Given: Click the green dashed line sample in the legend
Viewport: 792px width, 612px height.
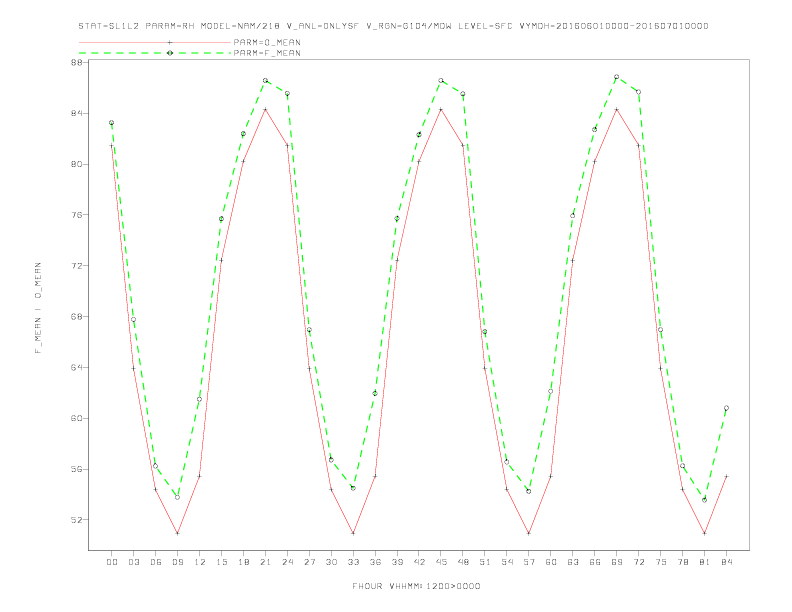Looking at the screenshot, I should 155,53.
